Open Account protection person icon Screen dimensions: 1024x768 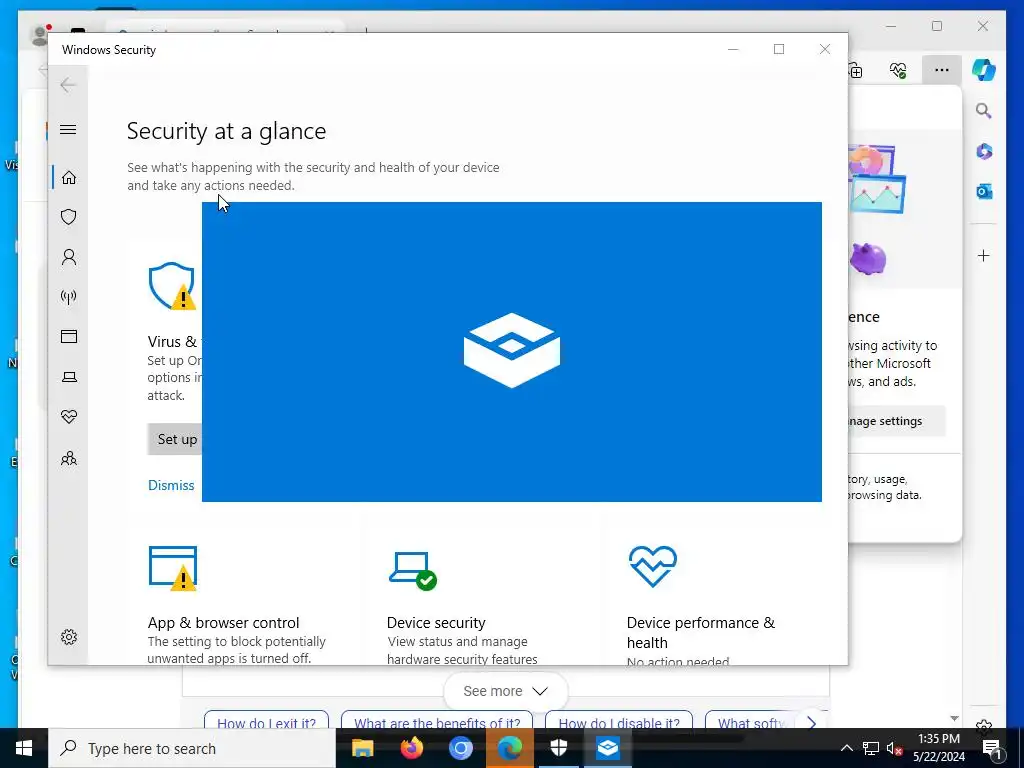69,257
